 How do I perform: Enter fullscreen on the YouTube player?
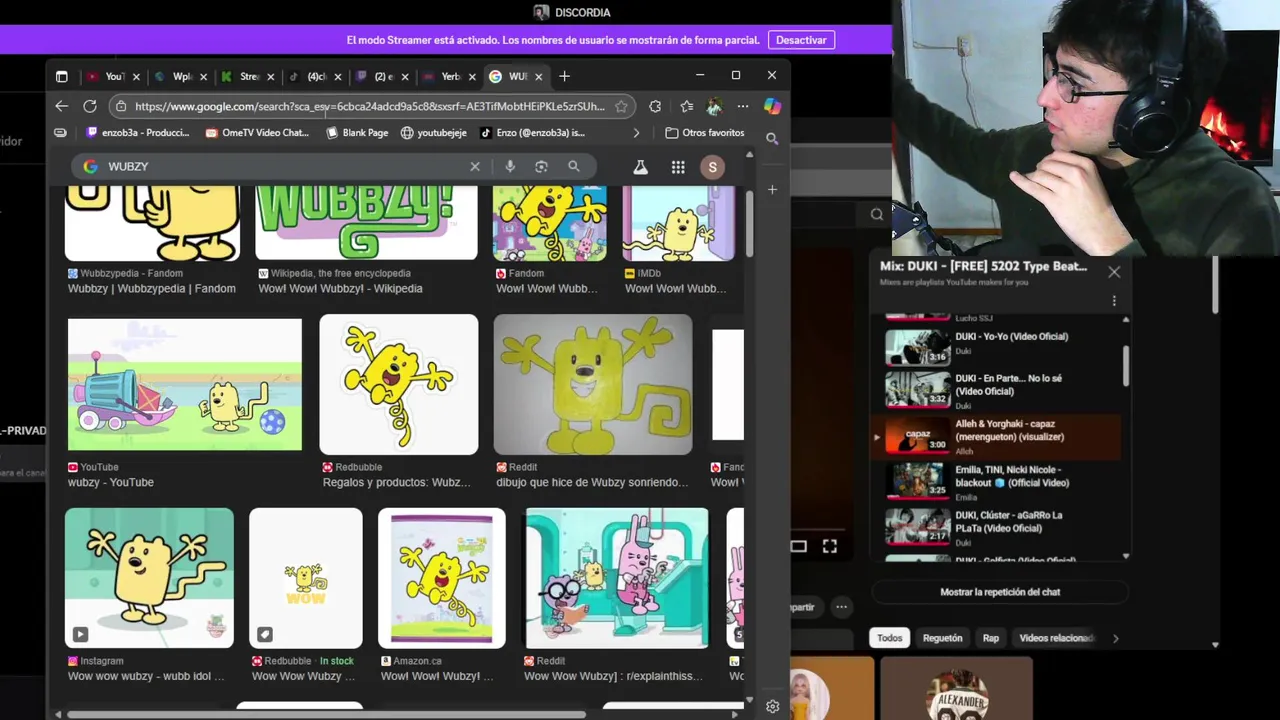pos(830,546)
